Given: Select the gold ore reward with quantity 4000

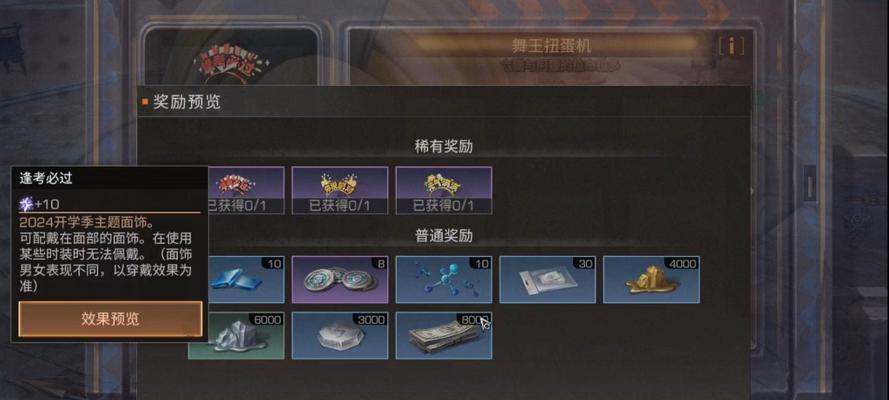Looking at the screenshot, I should pyautogui.click(x=651, y=279).
